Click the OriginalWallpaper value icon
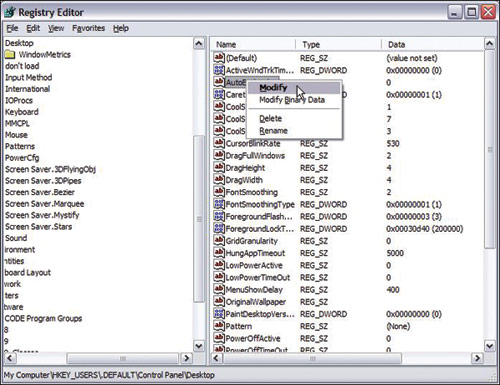The width and height of the screenshot is (500, 385). (219, 301)
